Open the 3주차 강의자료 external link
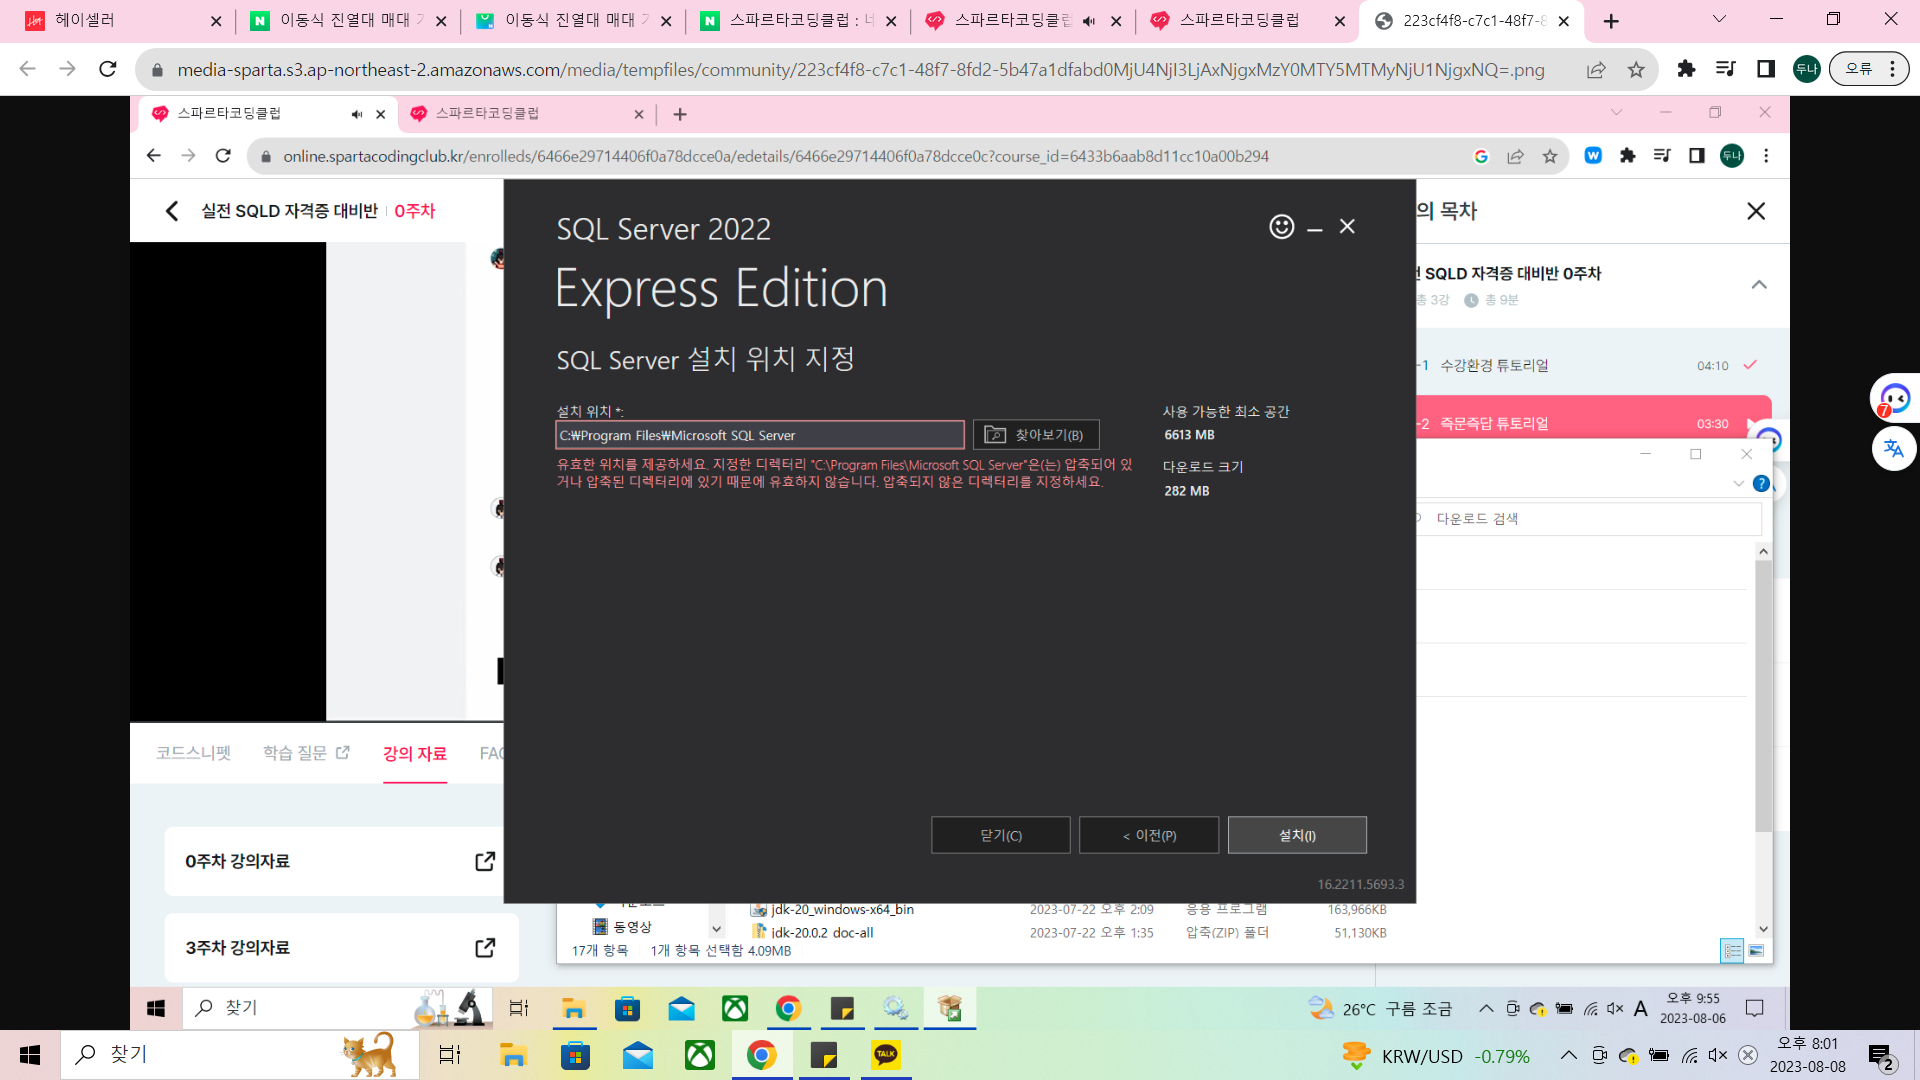The image size is (1920, 1080). coord(485,947)
